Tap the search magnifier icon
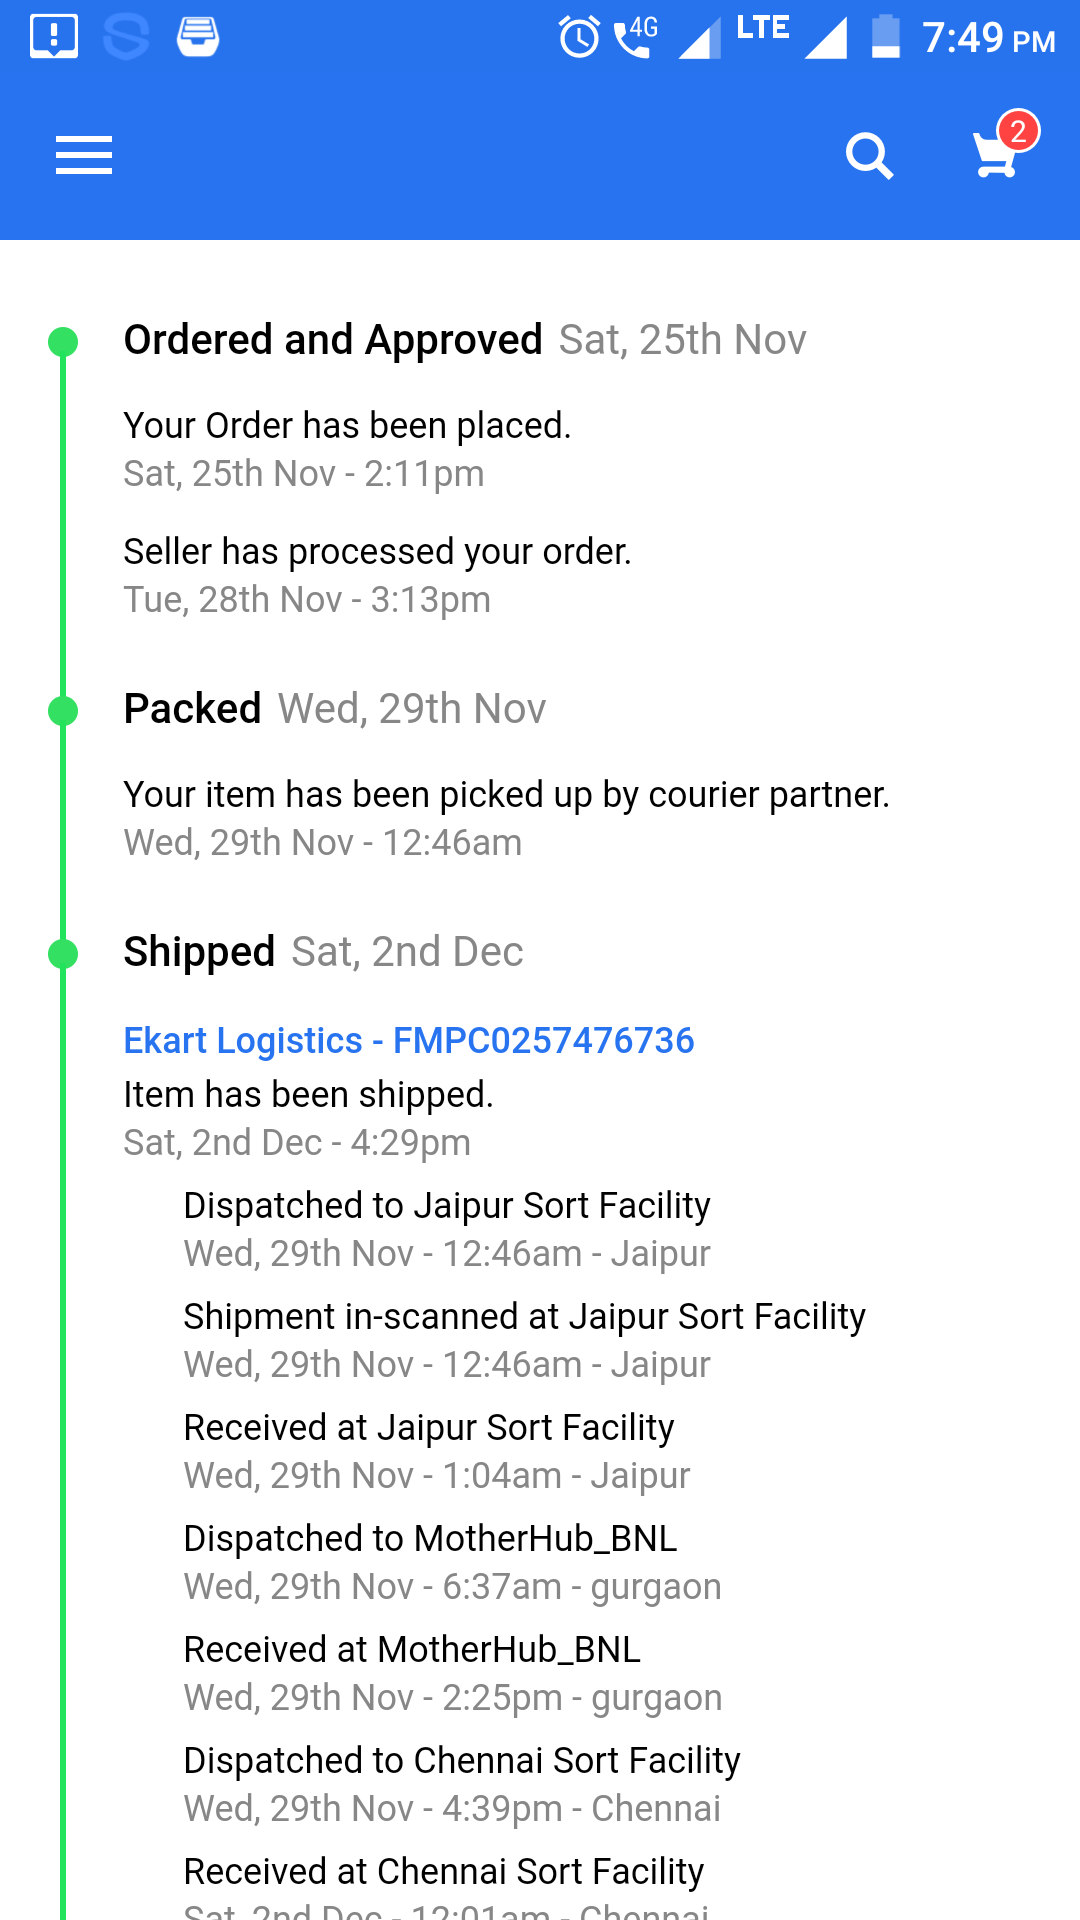The height and width of the screenshot is (1920, 1080). tap(869, 156)
